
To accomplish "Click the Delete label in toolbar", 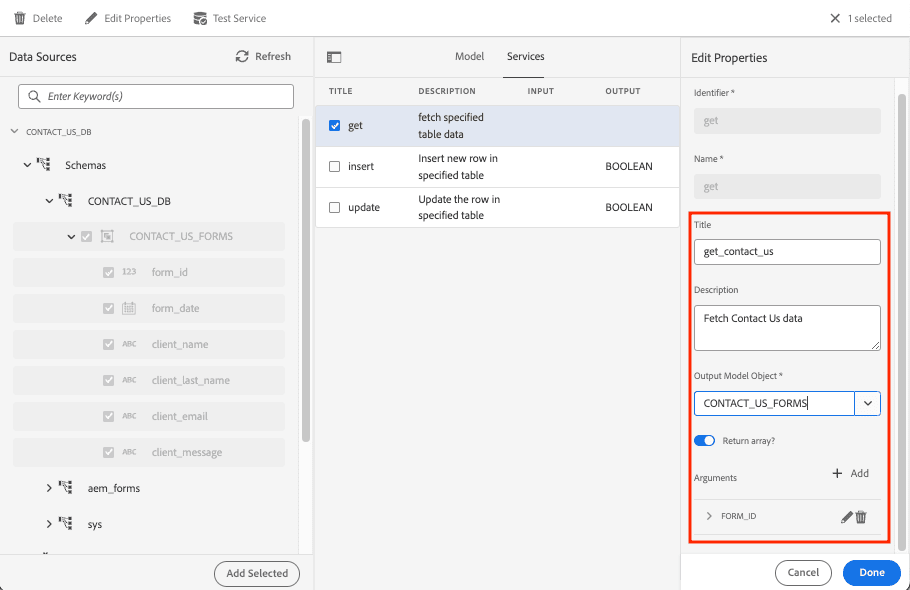I will [x=48, y=19].
